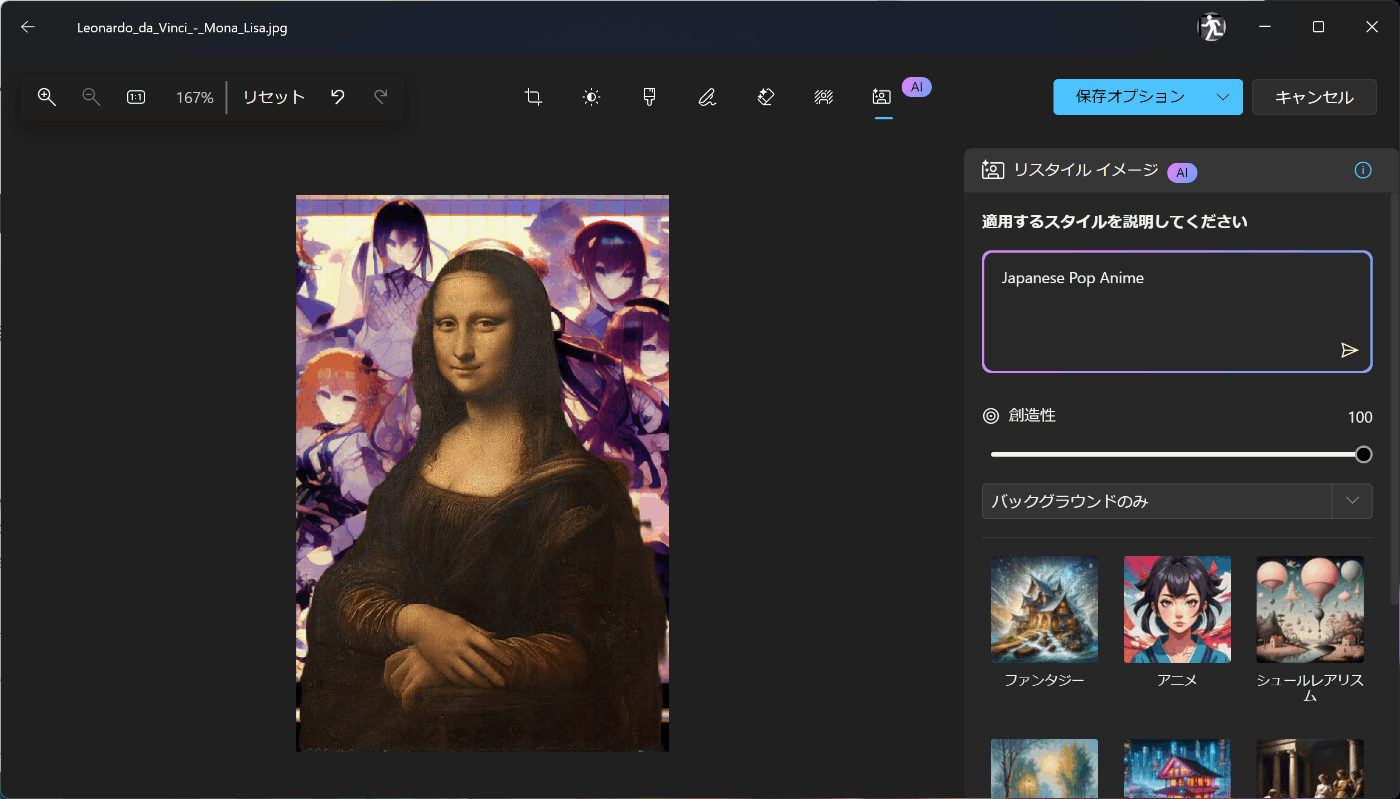Click the creativity value 100

point(1360,417)
